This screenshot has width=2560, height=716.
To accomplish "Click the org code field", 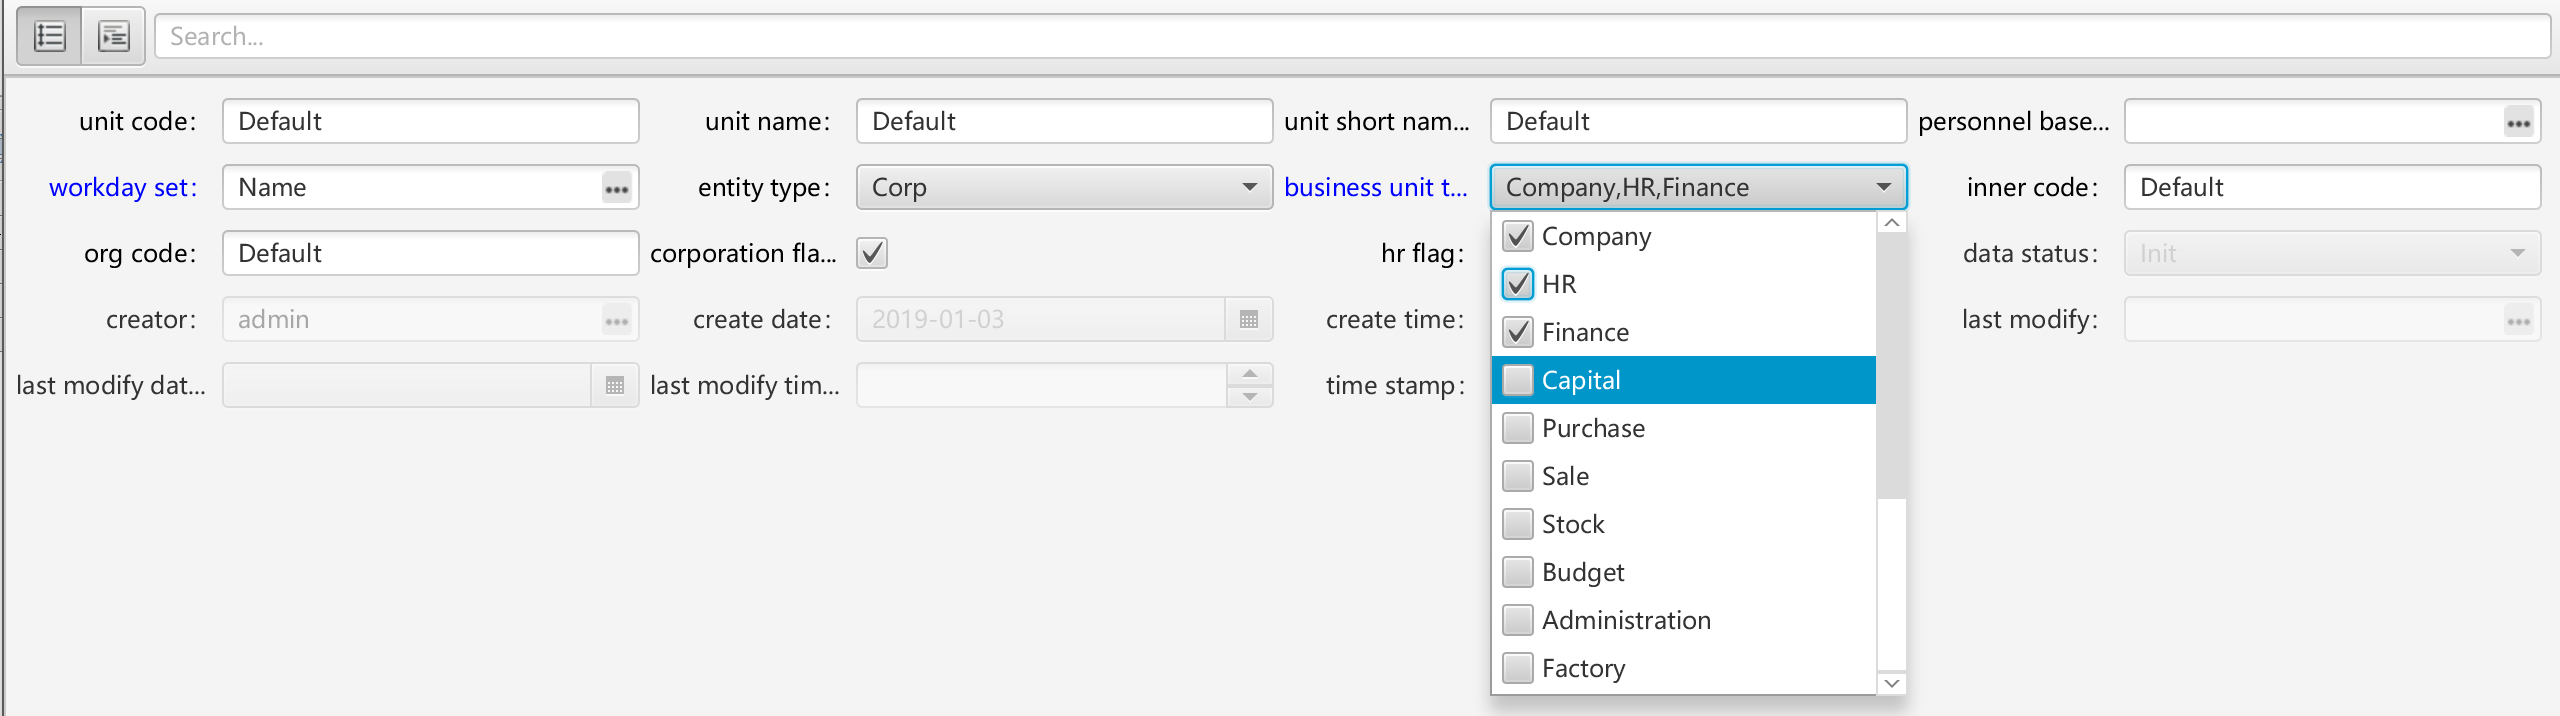I will pyautogui.click(x=430, y=253).
